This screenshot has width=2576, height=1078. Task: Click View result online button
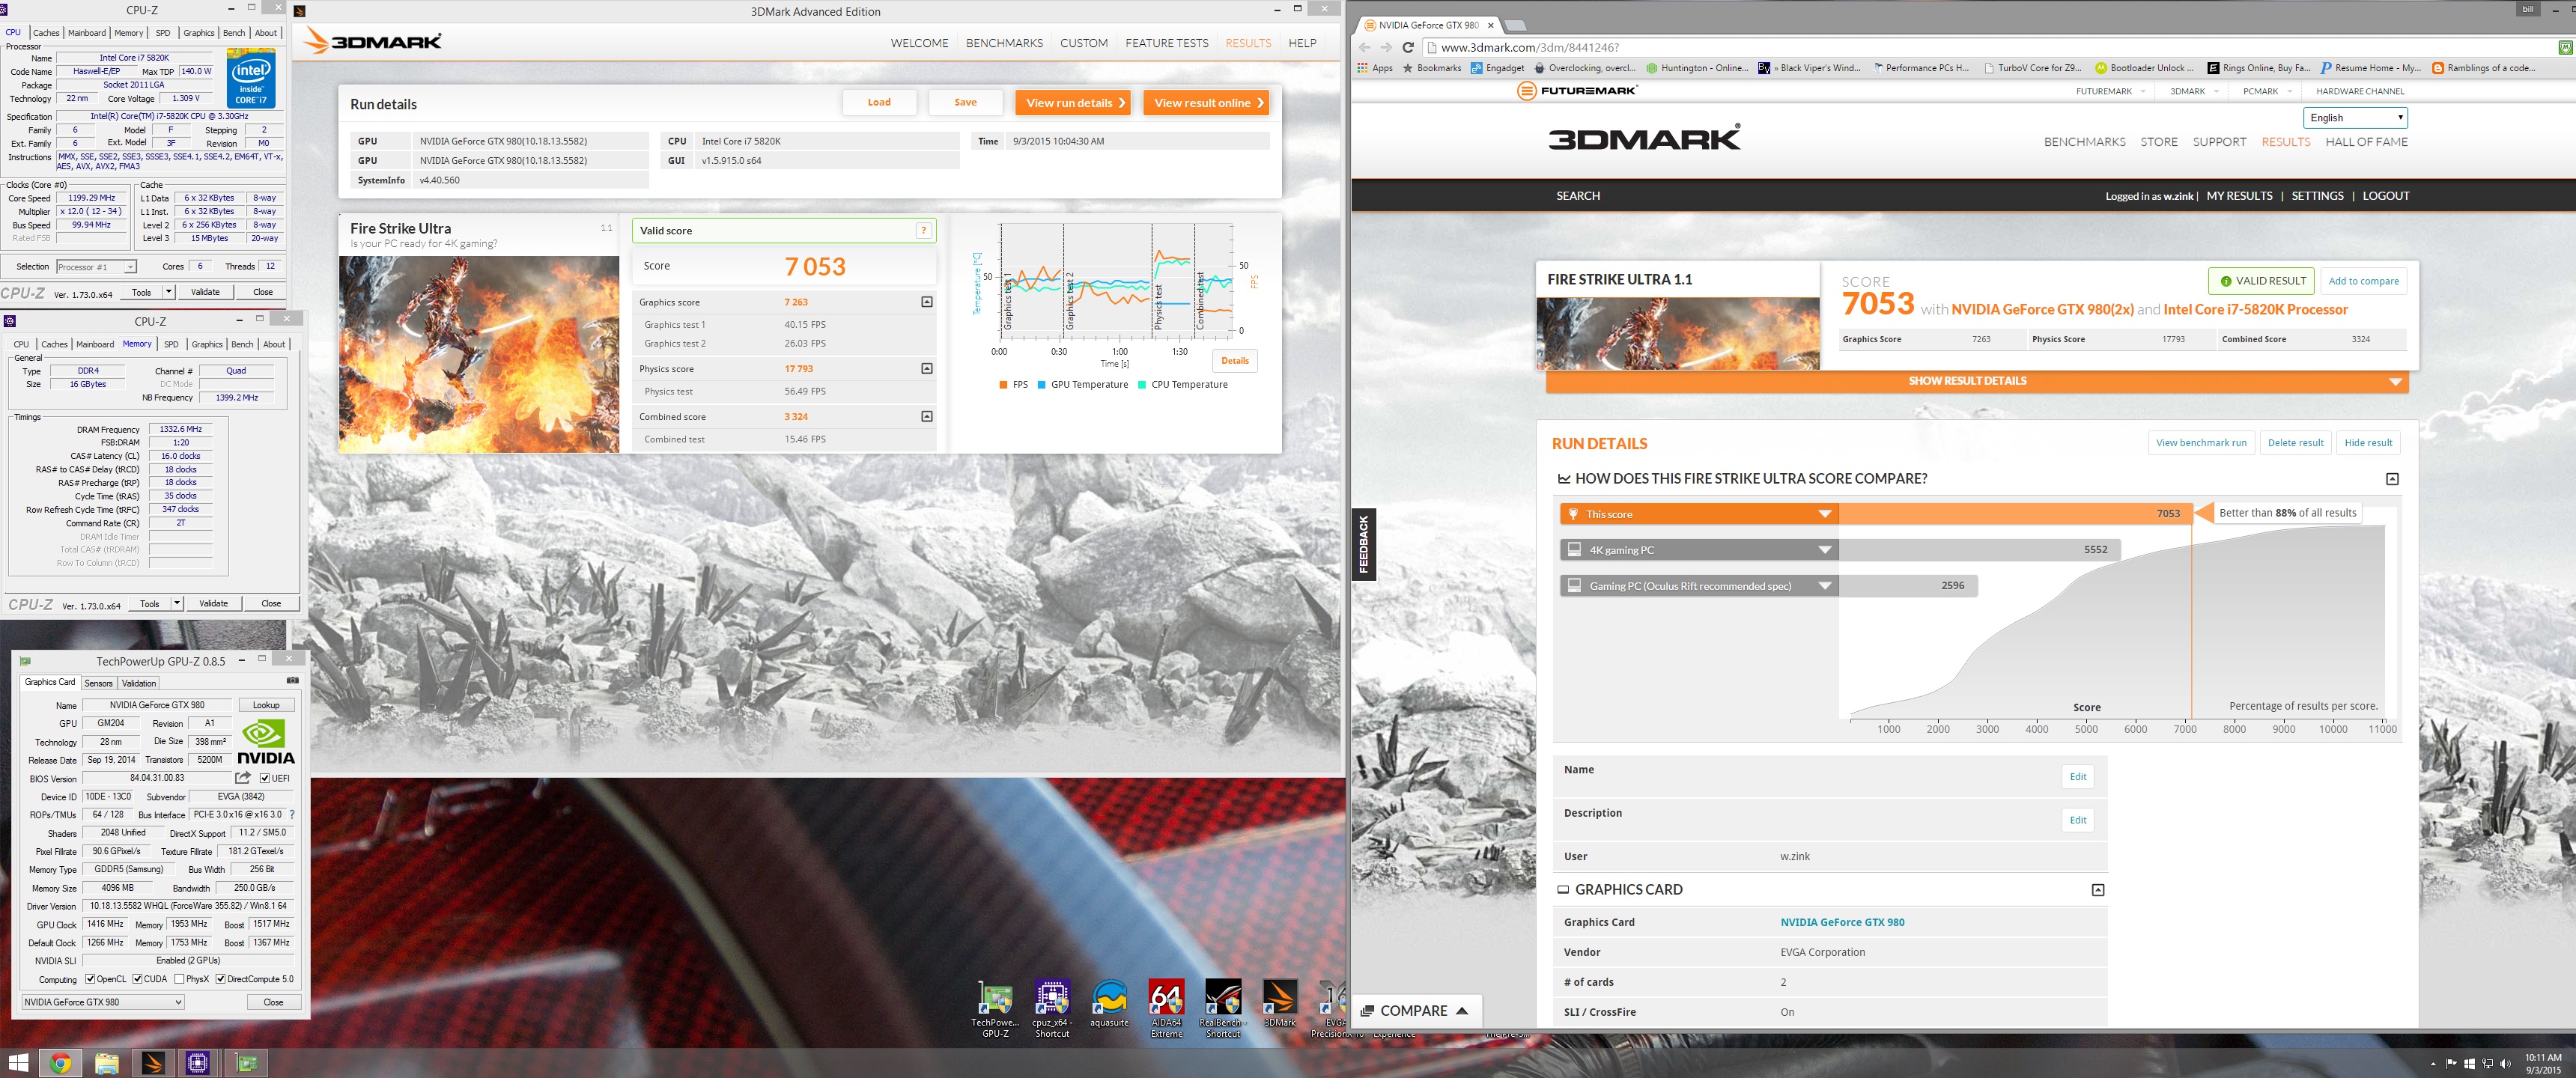click(x=1206, y=103)
